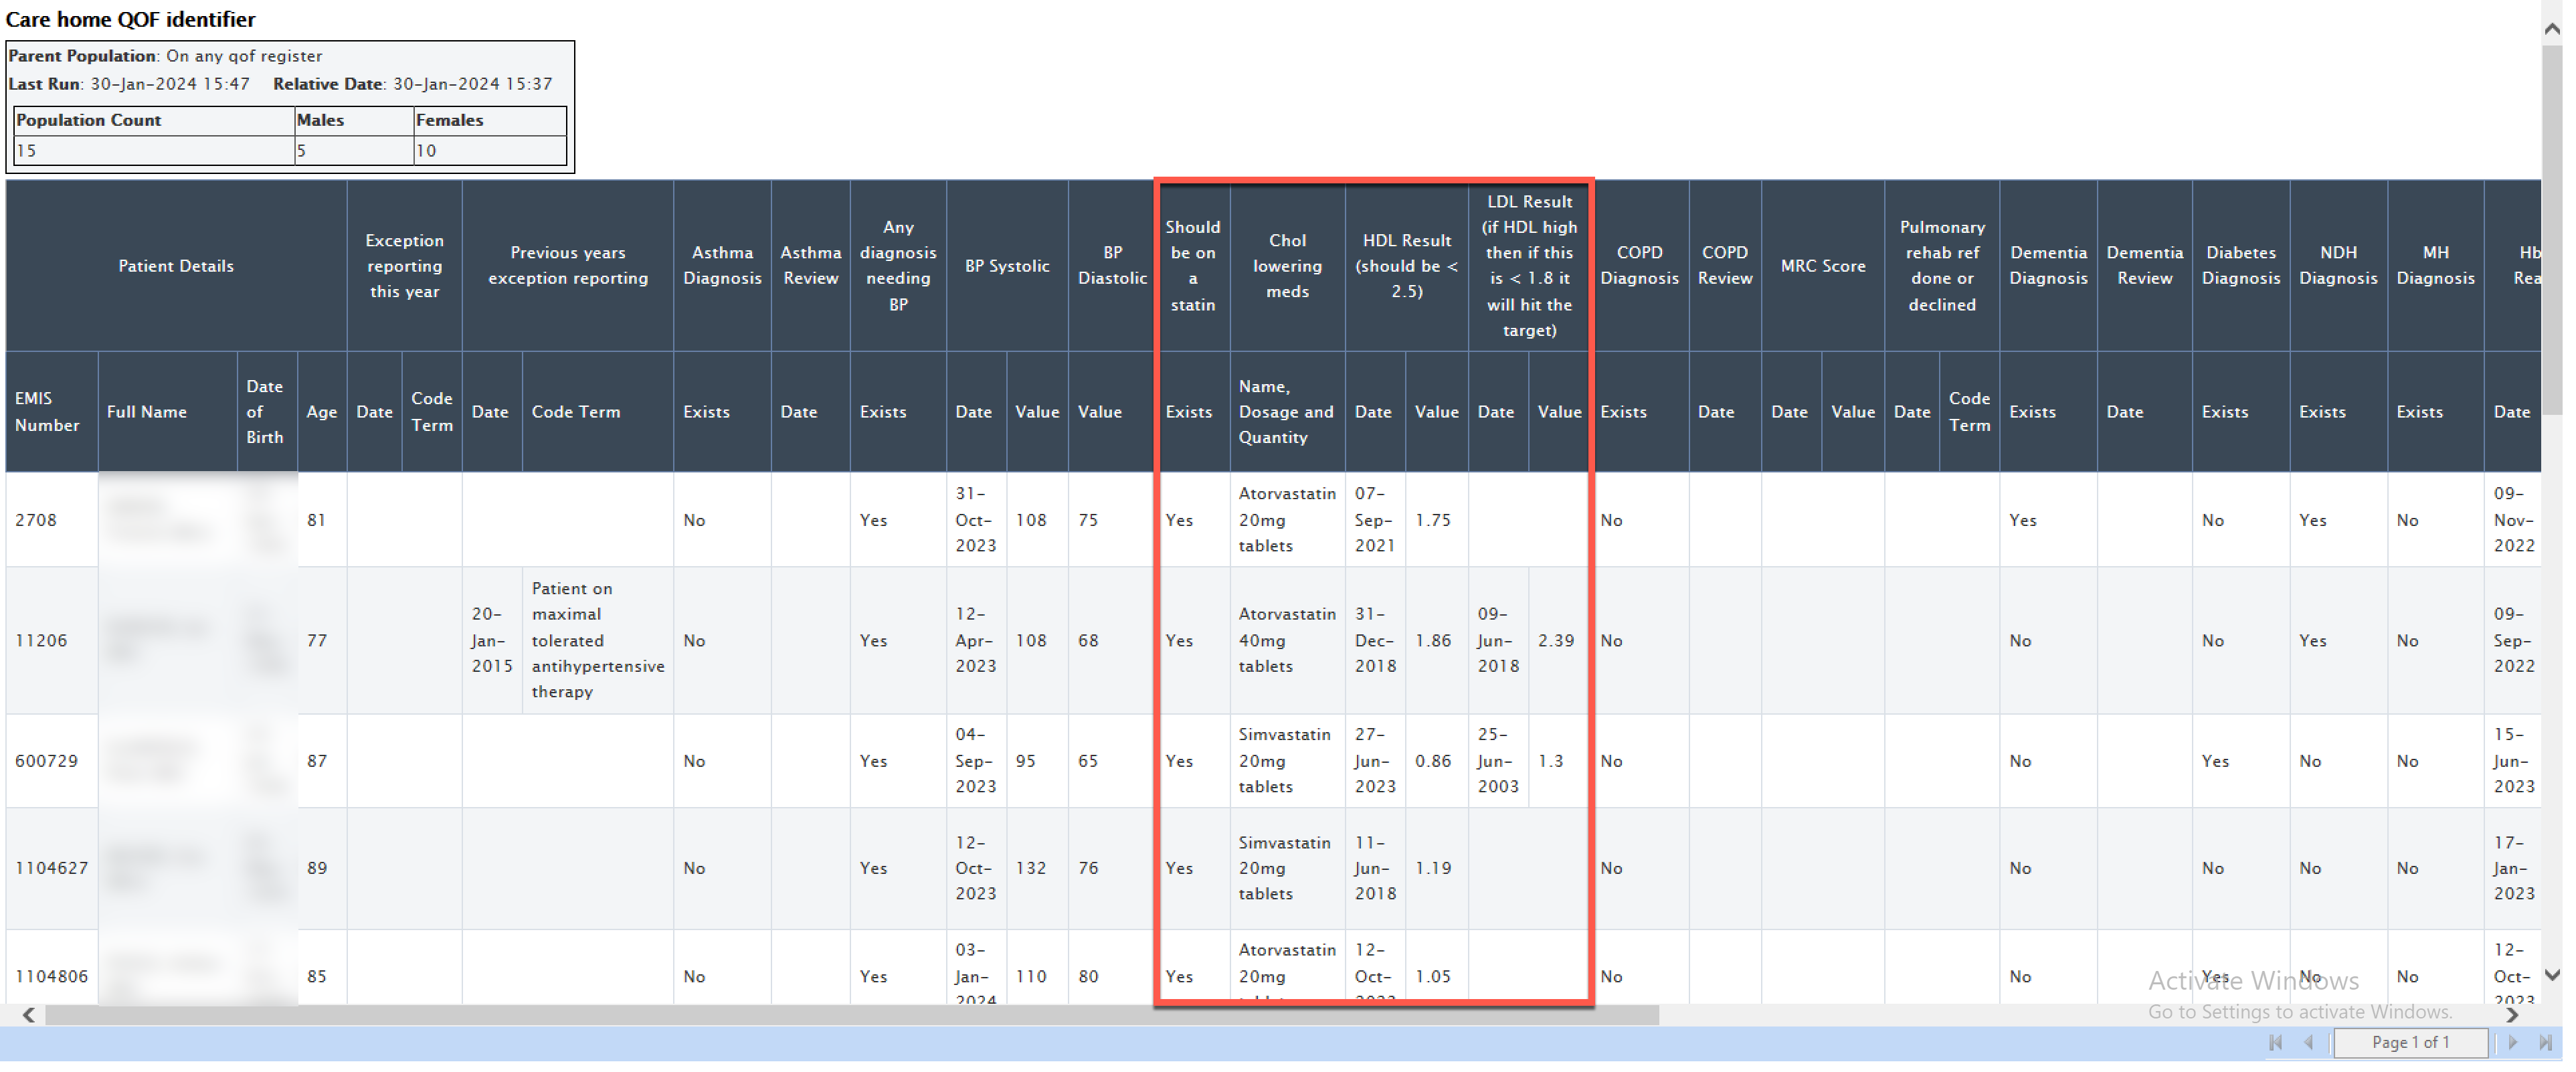Click the BP Systolic header
Screen dimensions: 2576x1072
(x=1007, y=266)
